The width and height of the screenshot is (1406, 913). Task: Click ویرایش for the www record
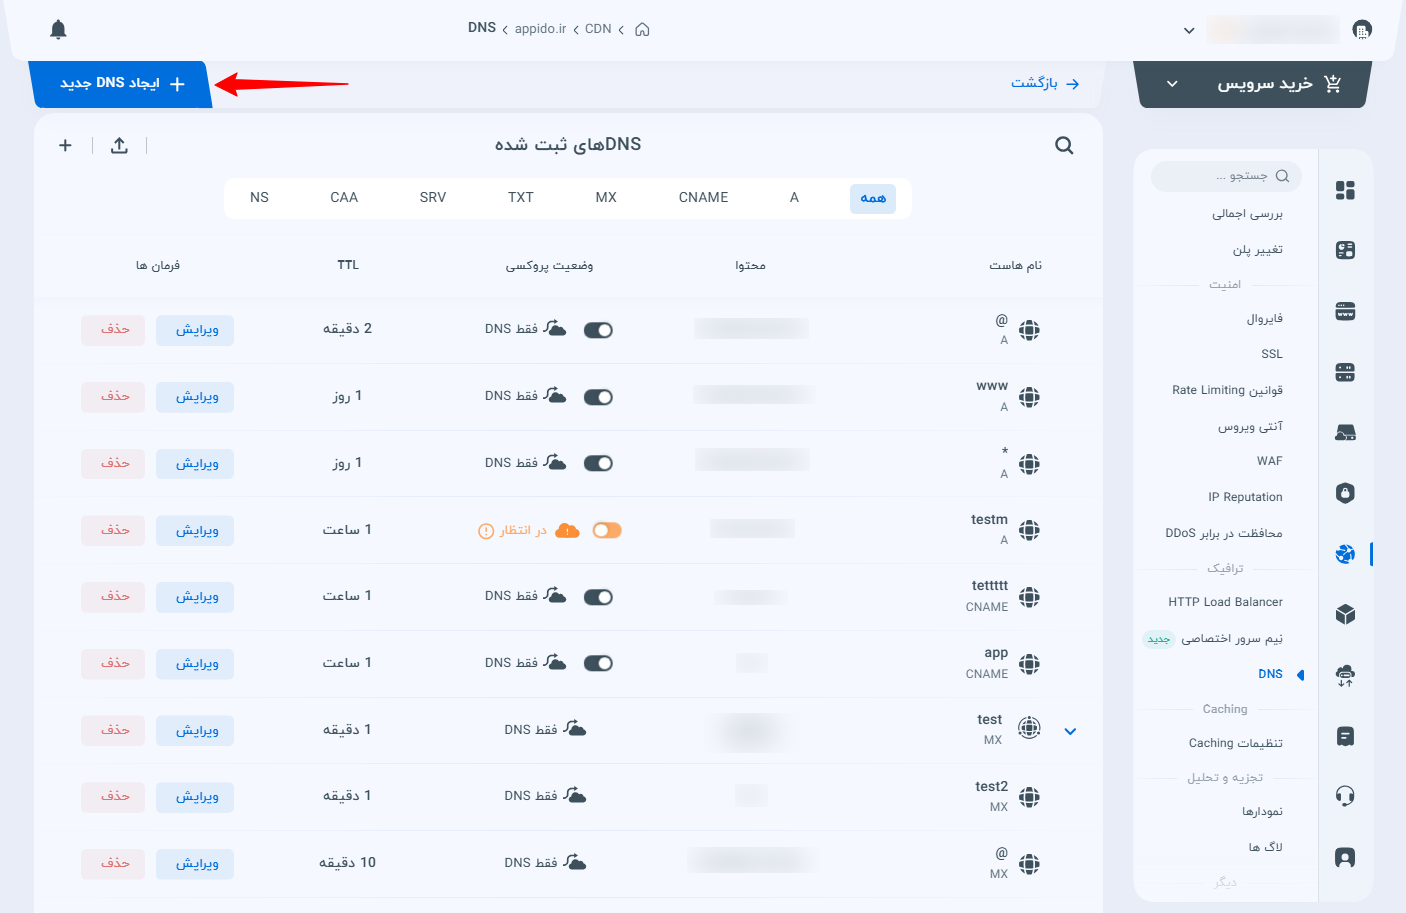195,397
